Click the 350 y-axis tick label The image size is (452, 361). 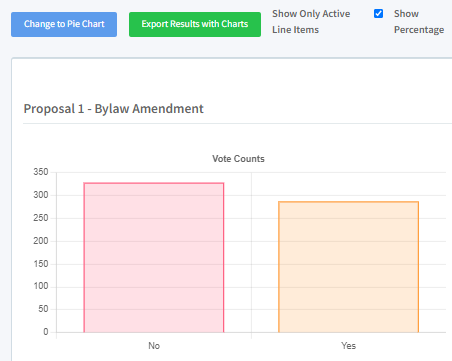(x=41, y=172)
